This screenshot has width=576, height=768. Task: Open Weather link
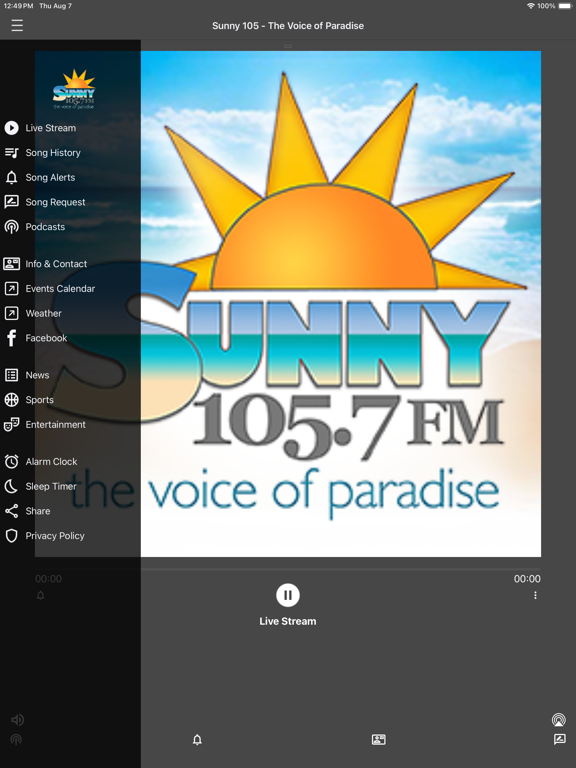tap(44, 313)
